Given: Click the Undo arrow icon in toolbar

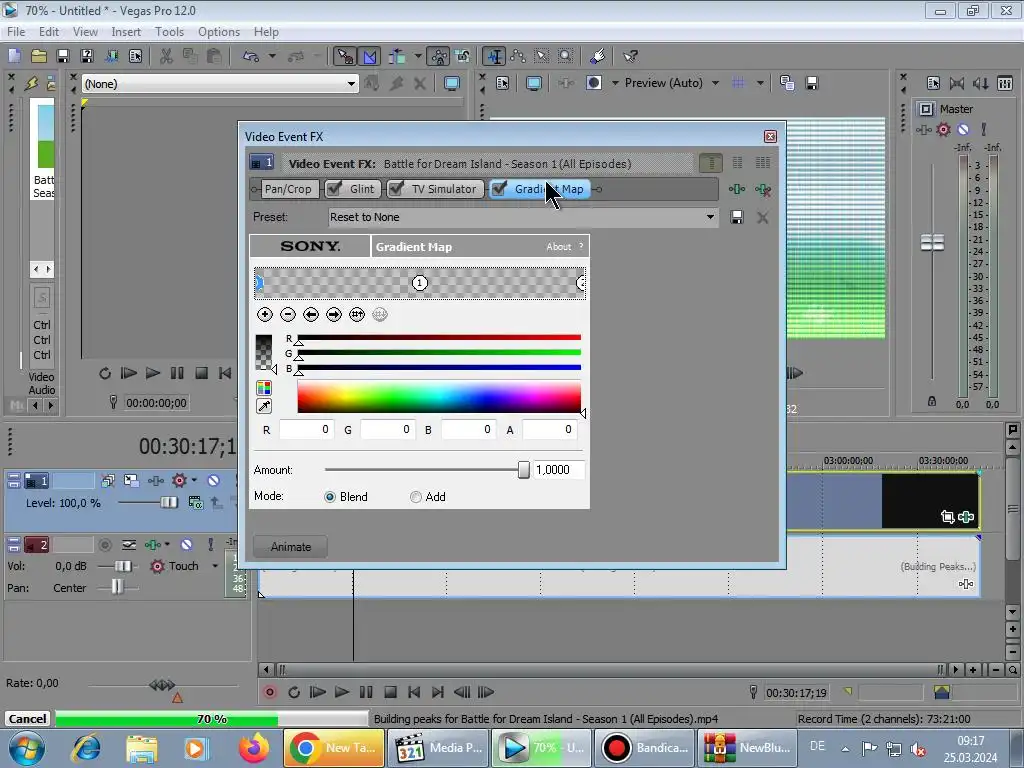Looking at the screenshot, I should [x=251, y=56].
